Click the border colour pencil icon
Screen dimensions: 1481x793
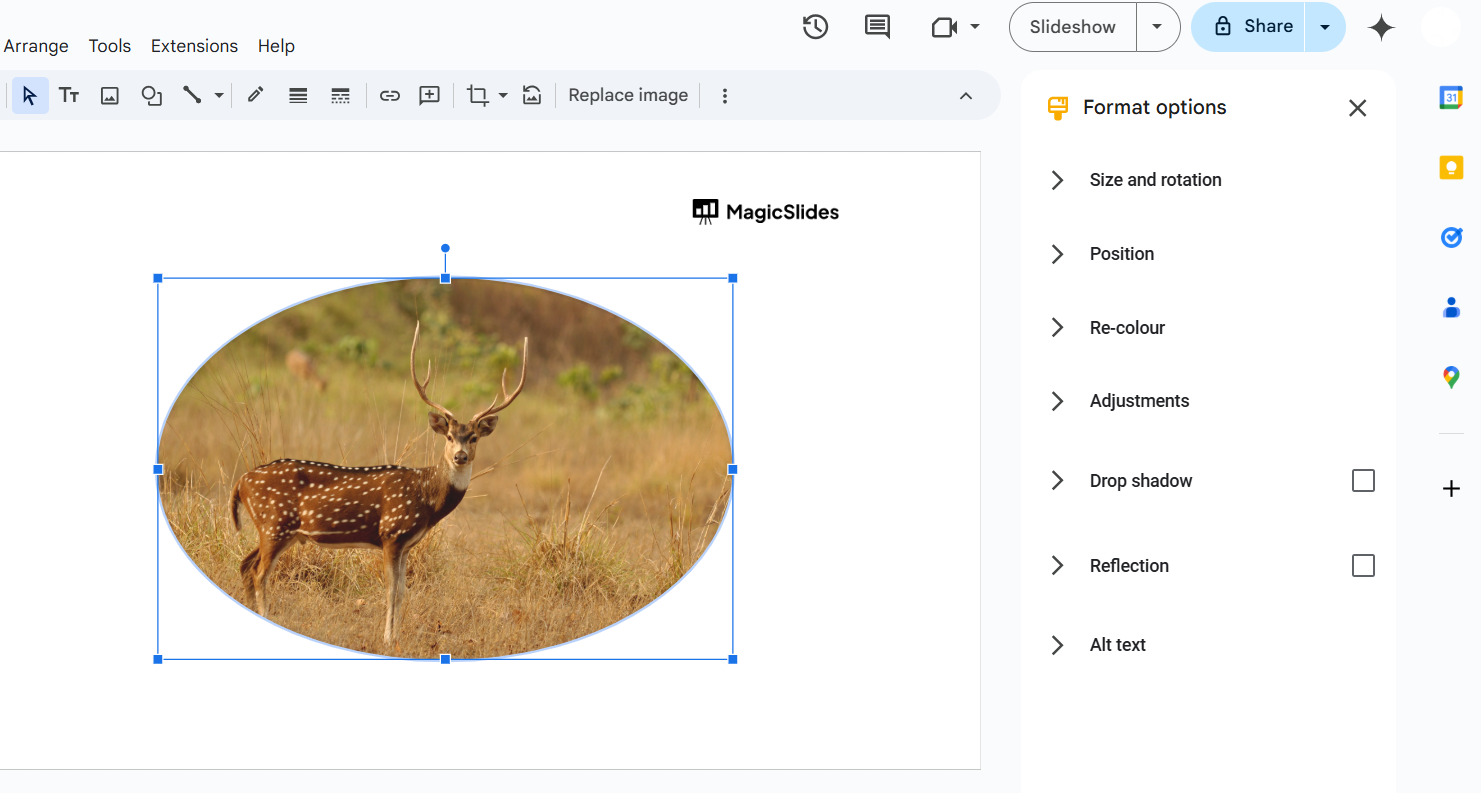click(x=255, y=95)
